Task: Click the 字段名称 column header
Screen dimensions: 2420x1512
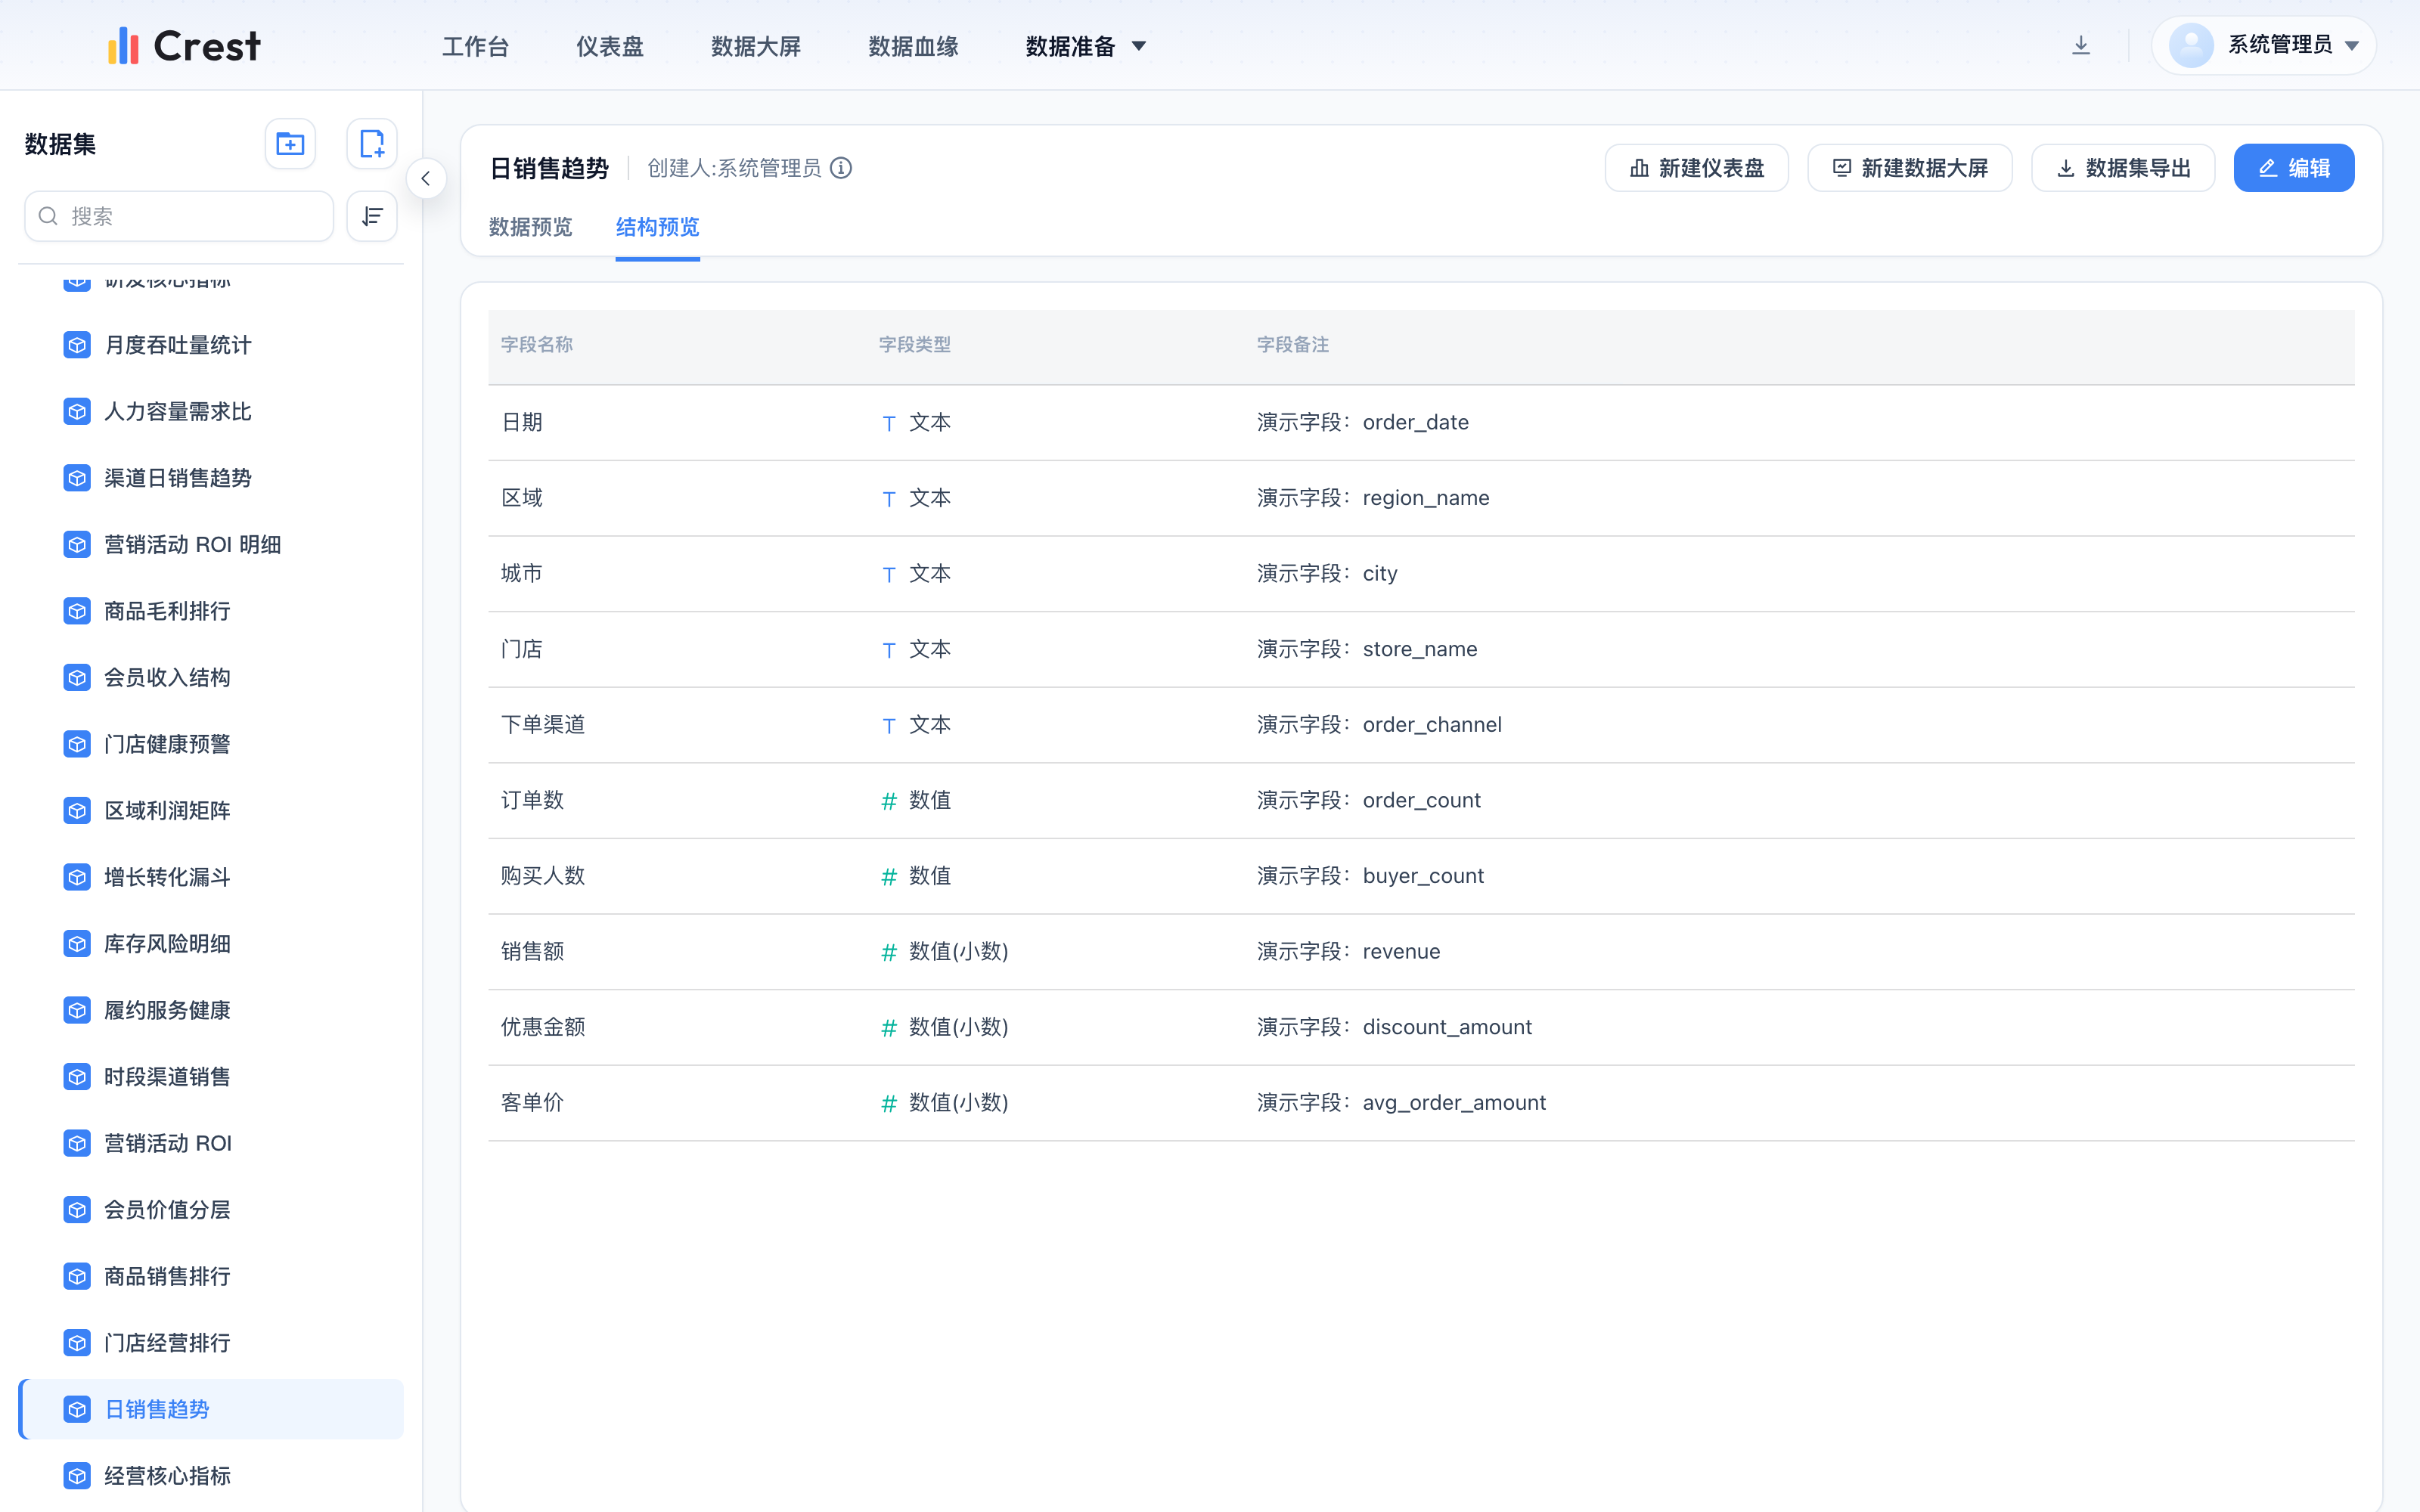Action: [x=537, y=345]
